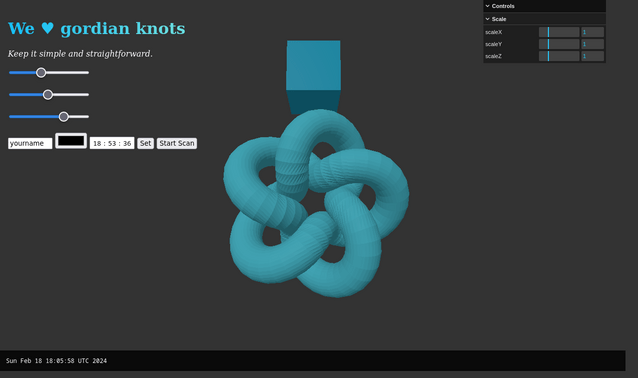Click the third range slider handle
Image resolution: width=638 pixels, height=378 pixels.
pos(63,117)
